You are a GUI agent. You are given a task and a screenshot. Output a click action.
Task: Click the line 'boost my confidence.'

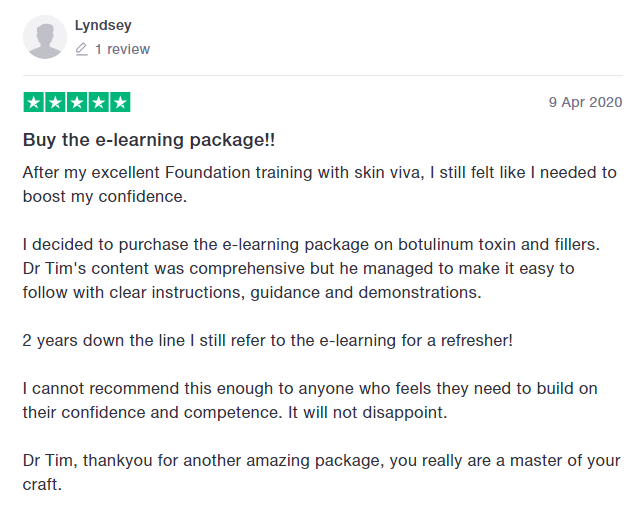click(x=105, y=197)
